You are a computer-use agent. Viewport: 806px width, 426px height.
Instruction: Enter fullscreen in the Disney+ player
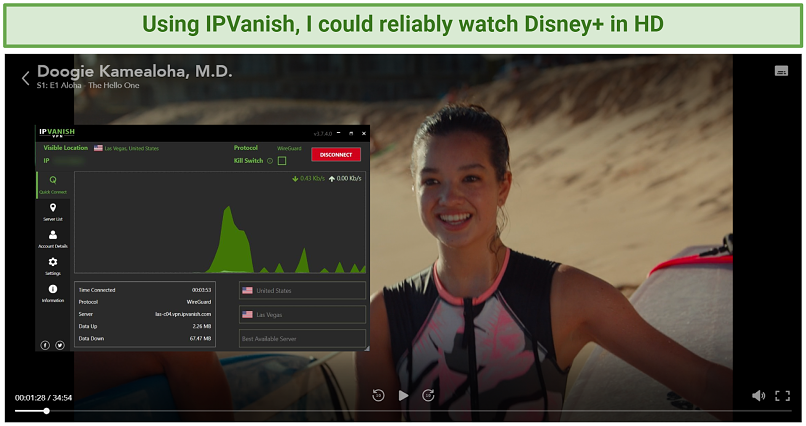click(782, 395)
